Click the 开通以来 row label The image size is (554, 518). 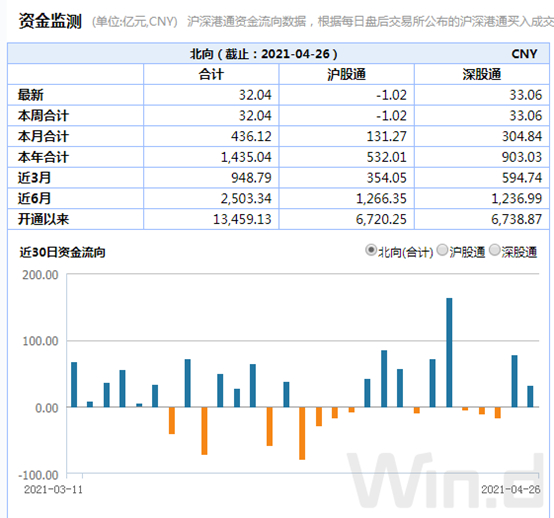[x=43, y=219]
